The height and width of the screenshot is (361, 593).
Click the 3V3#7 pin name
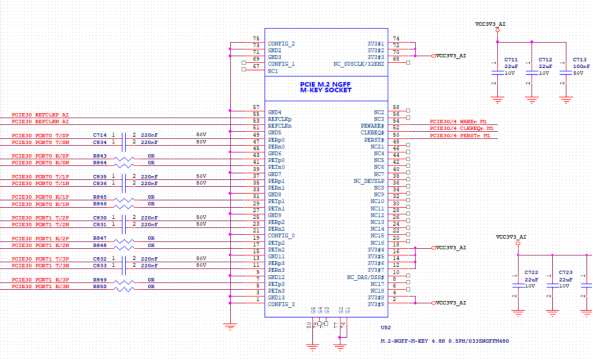[x=376, y=270]
